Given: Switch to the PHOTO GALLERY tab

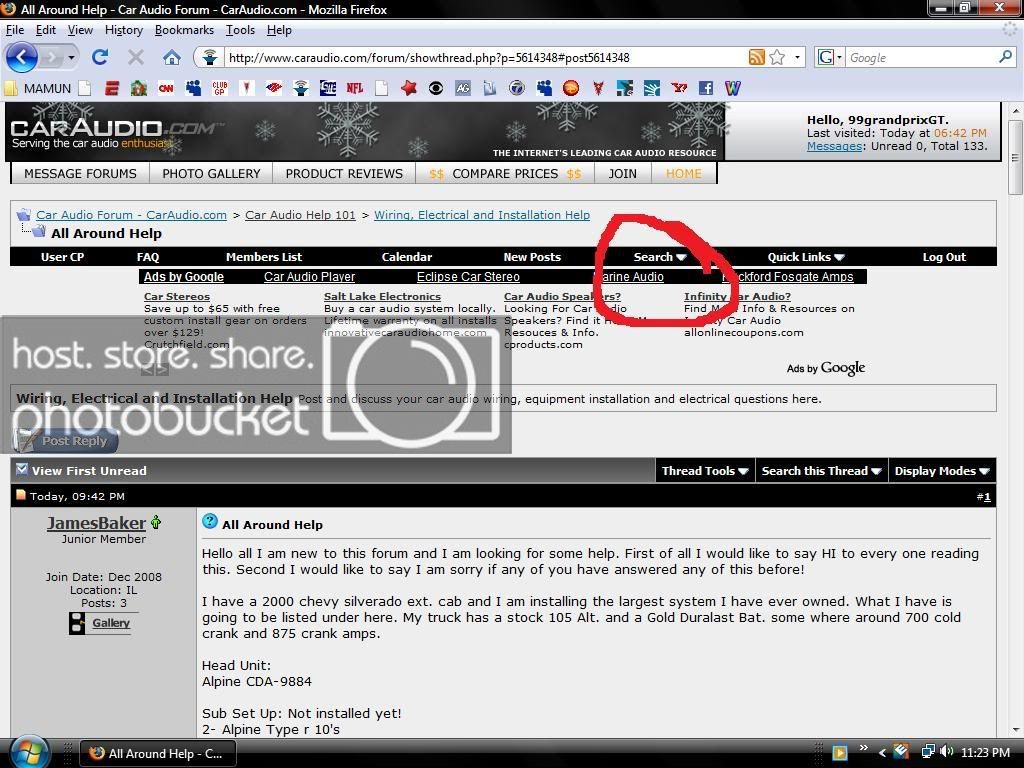Looking at the screenshot, I should 212,173.
